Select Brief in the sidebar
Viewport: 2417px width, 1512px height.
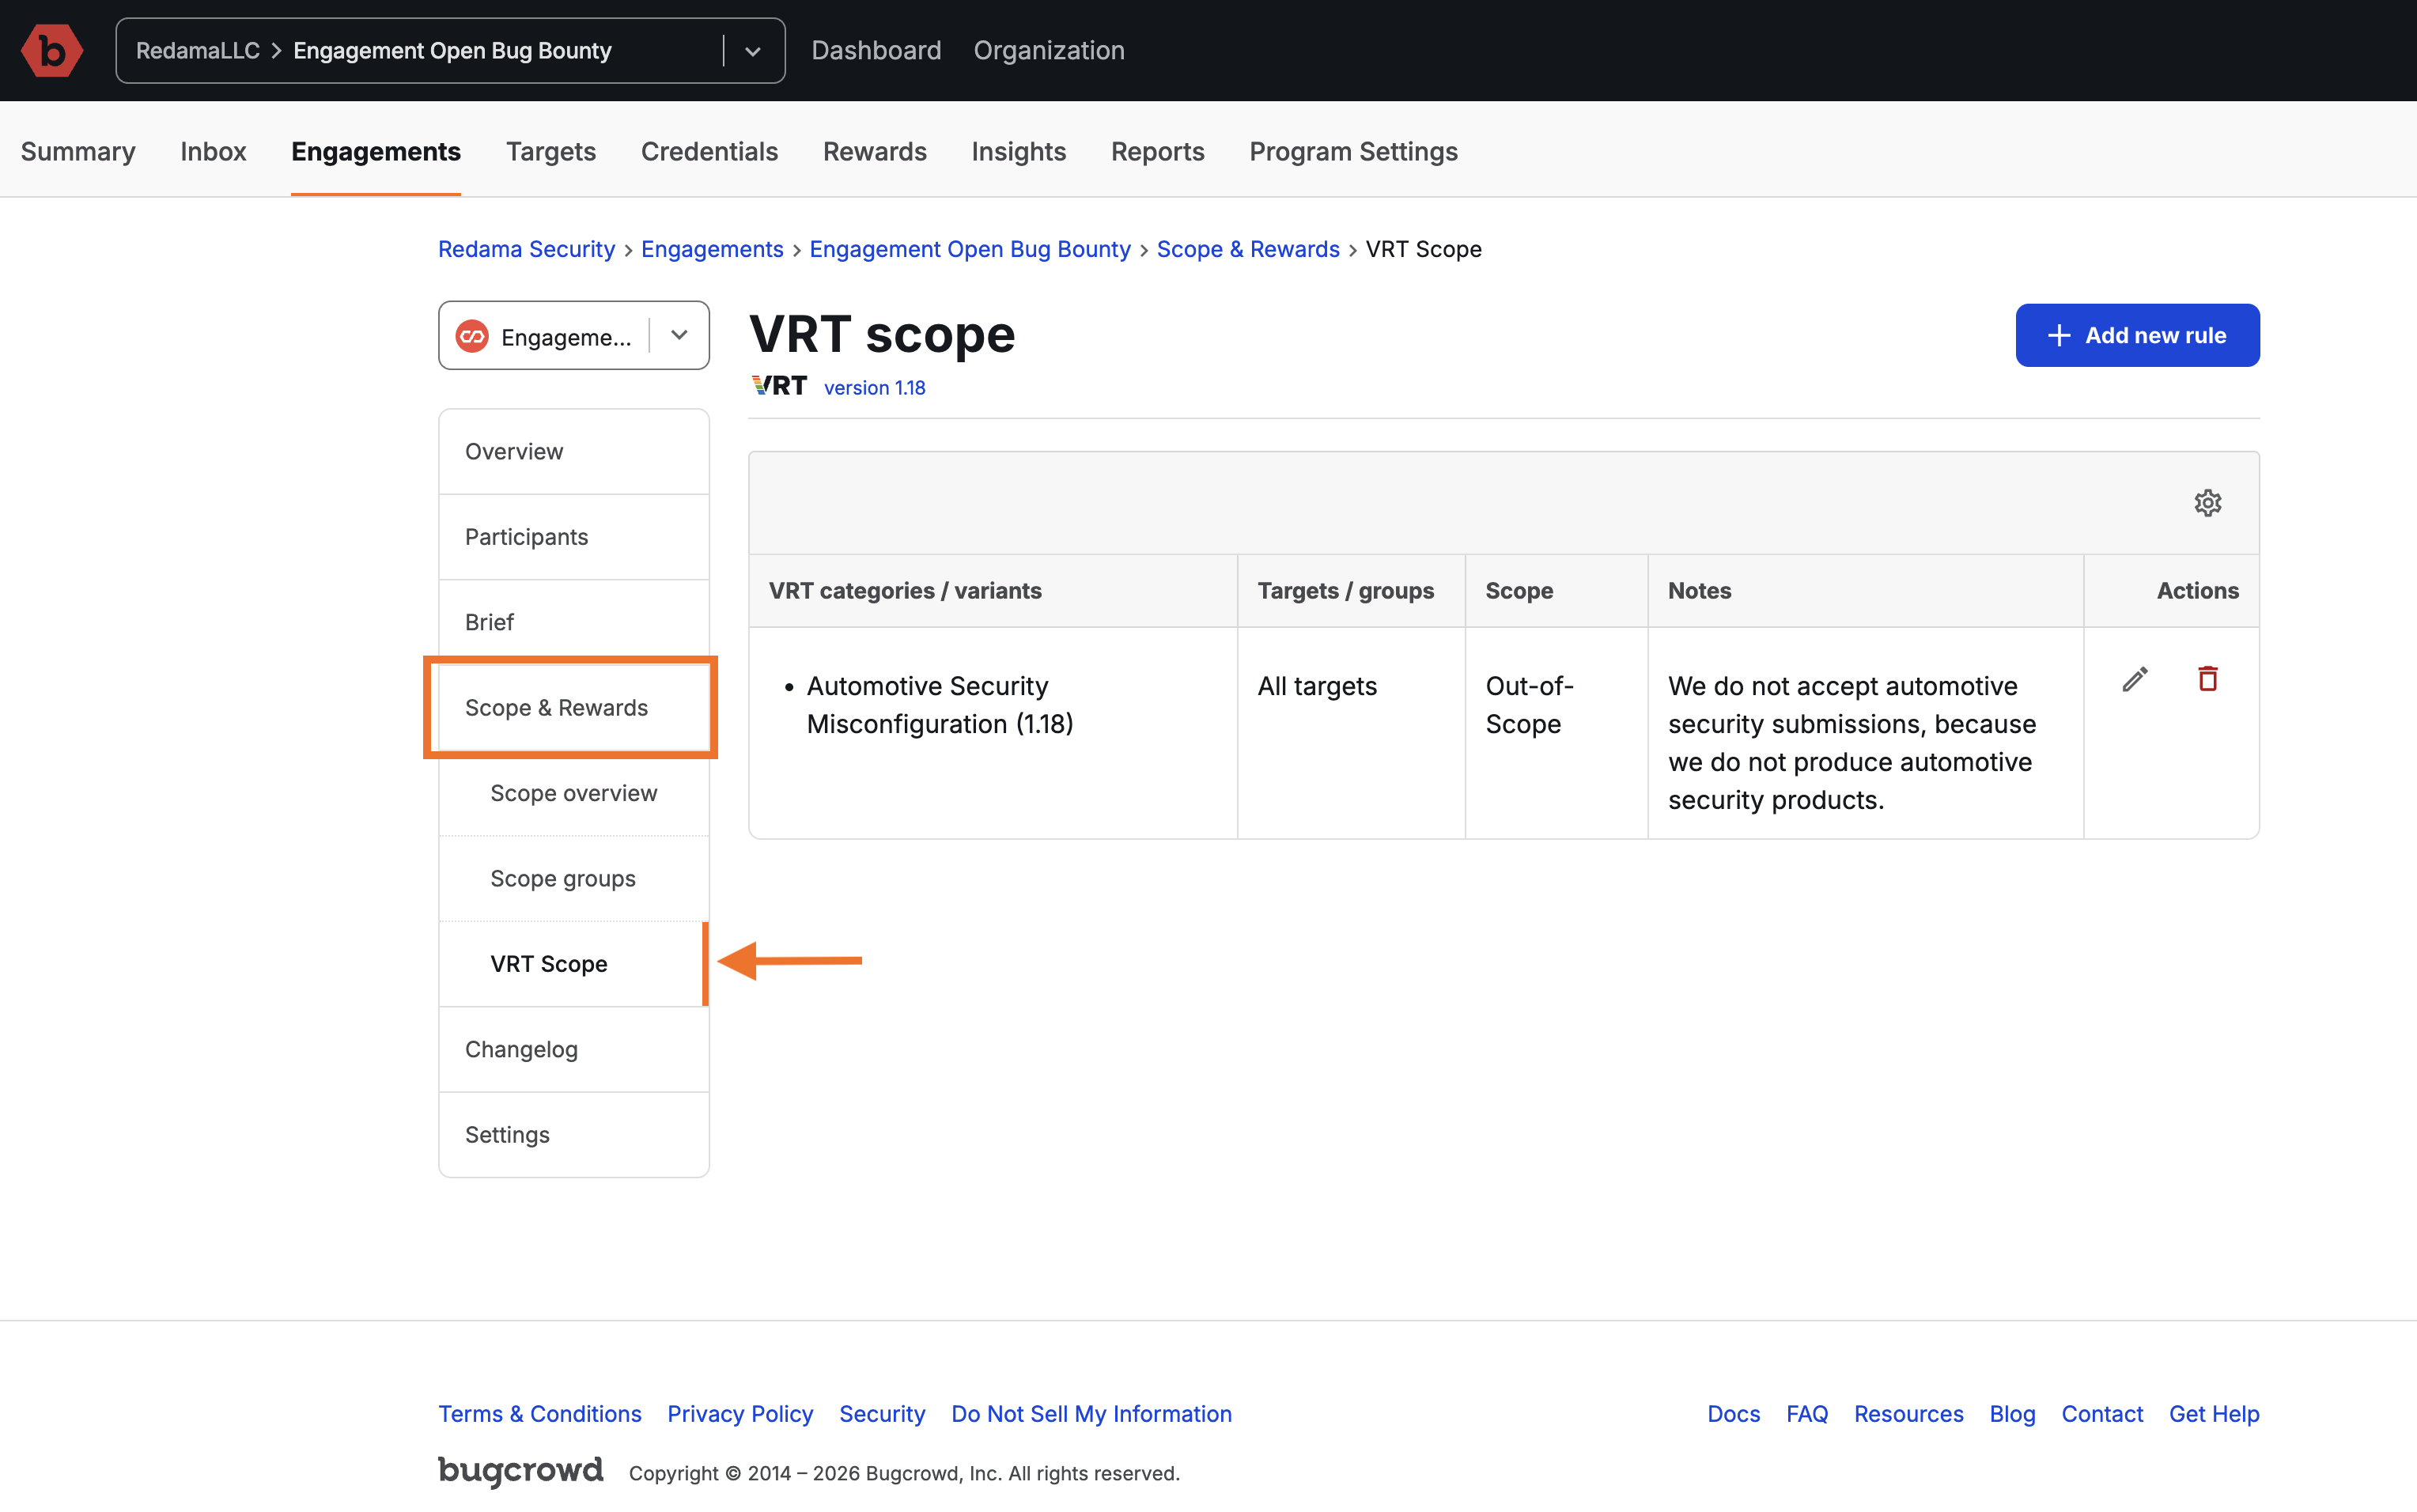[x=574, y=622]
